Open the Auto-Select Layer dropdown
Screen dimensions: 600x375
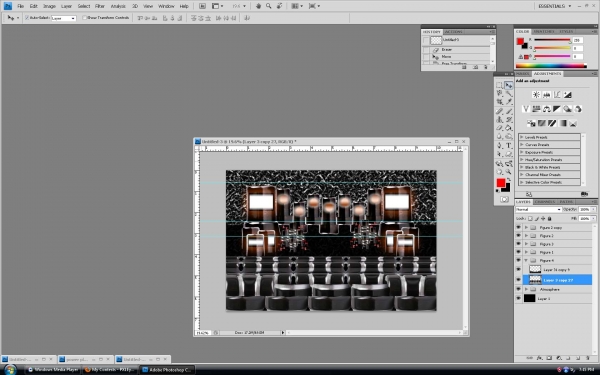[64, 18]
